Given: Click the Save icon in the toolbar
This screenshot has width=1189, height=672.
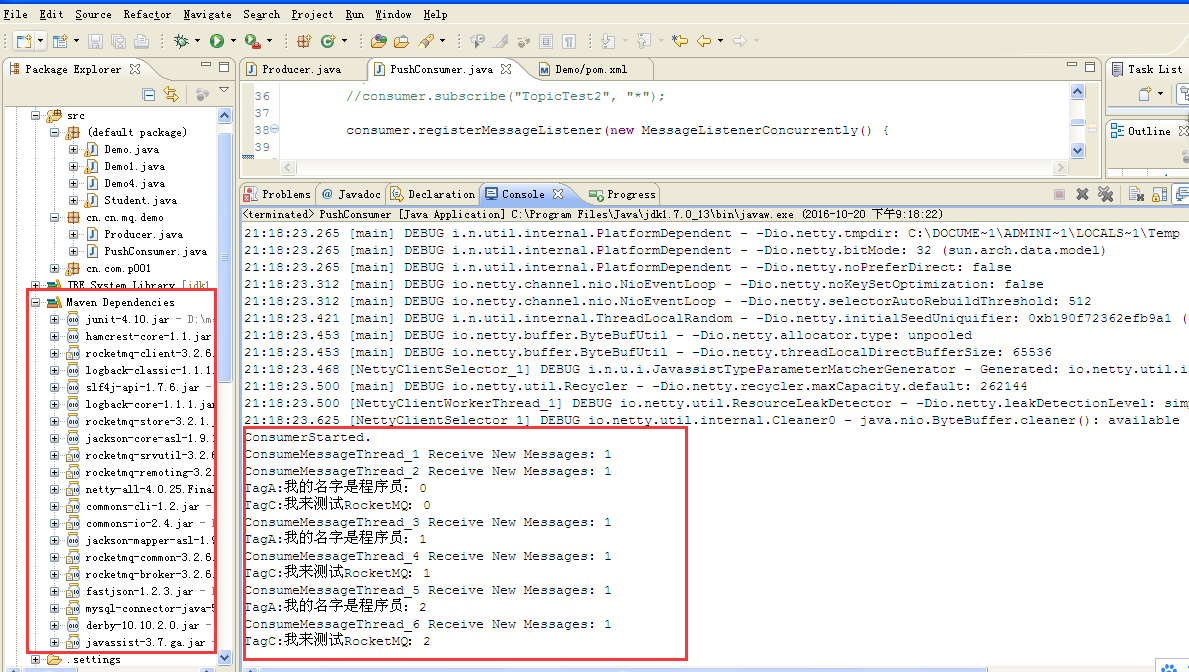Looking at the screenshot, I should tap(95, 42).
